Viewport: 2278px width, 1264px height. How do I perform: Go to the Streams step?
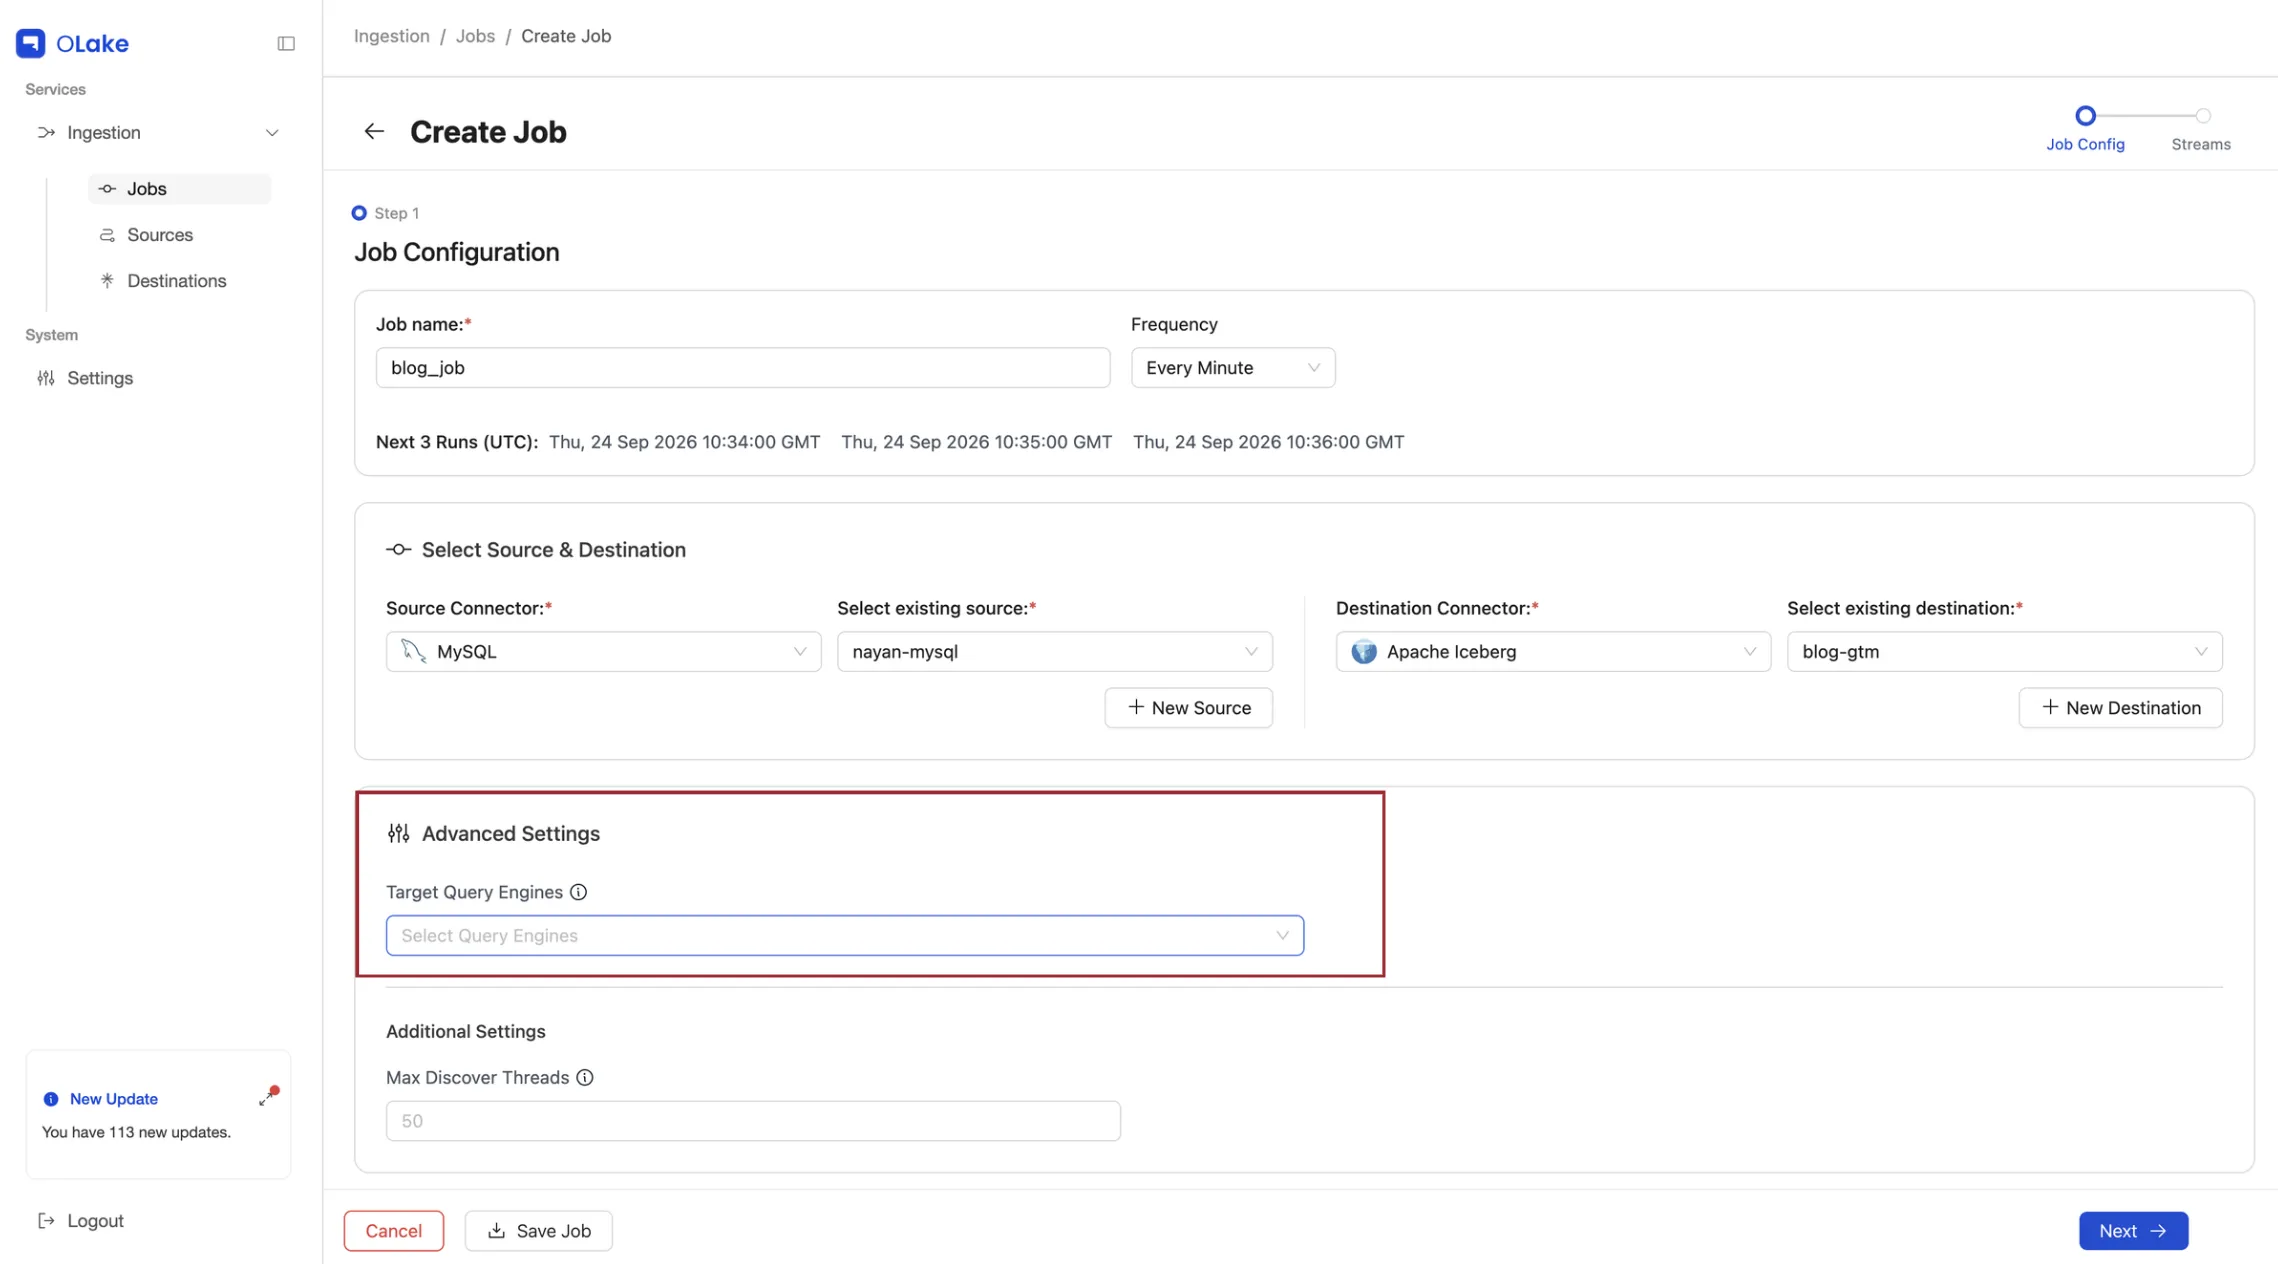(2201, 128)
